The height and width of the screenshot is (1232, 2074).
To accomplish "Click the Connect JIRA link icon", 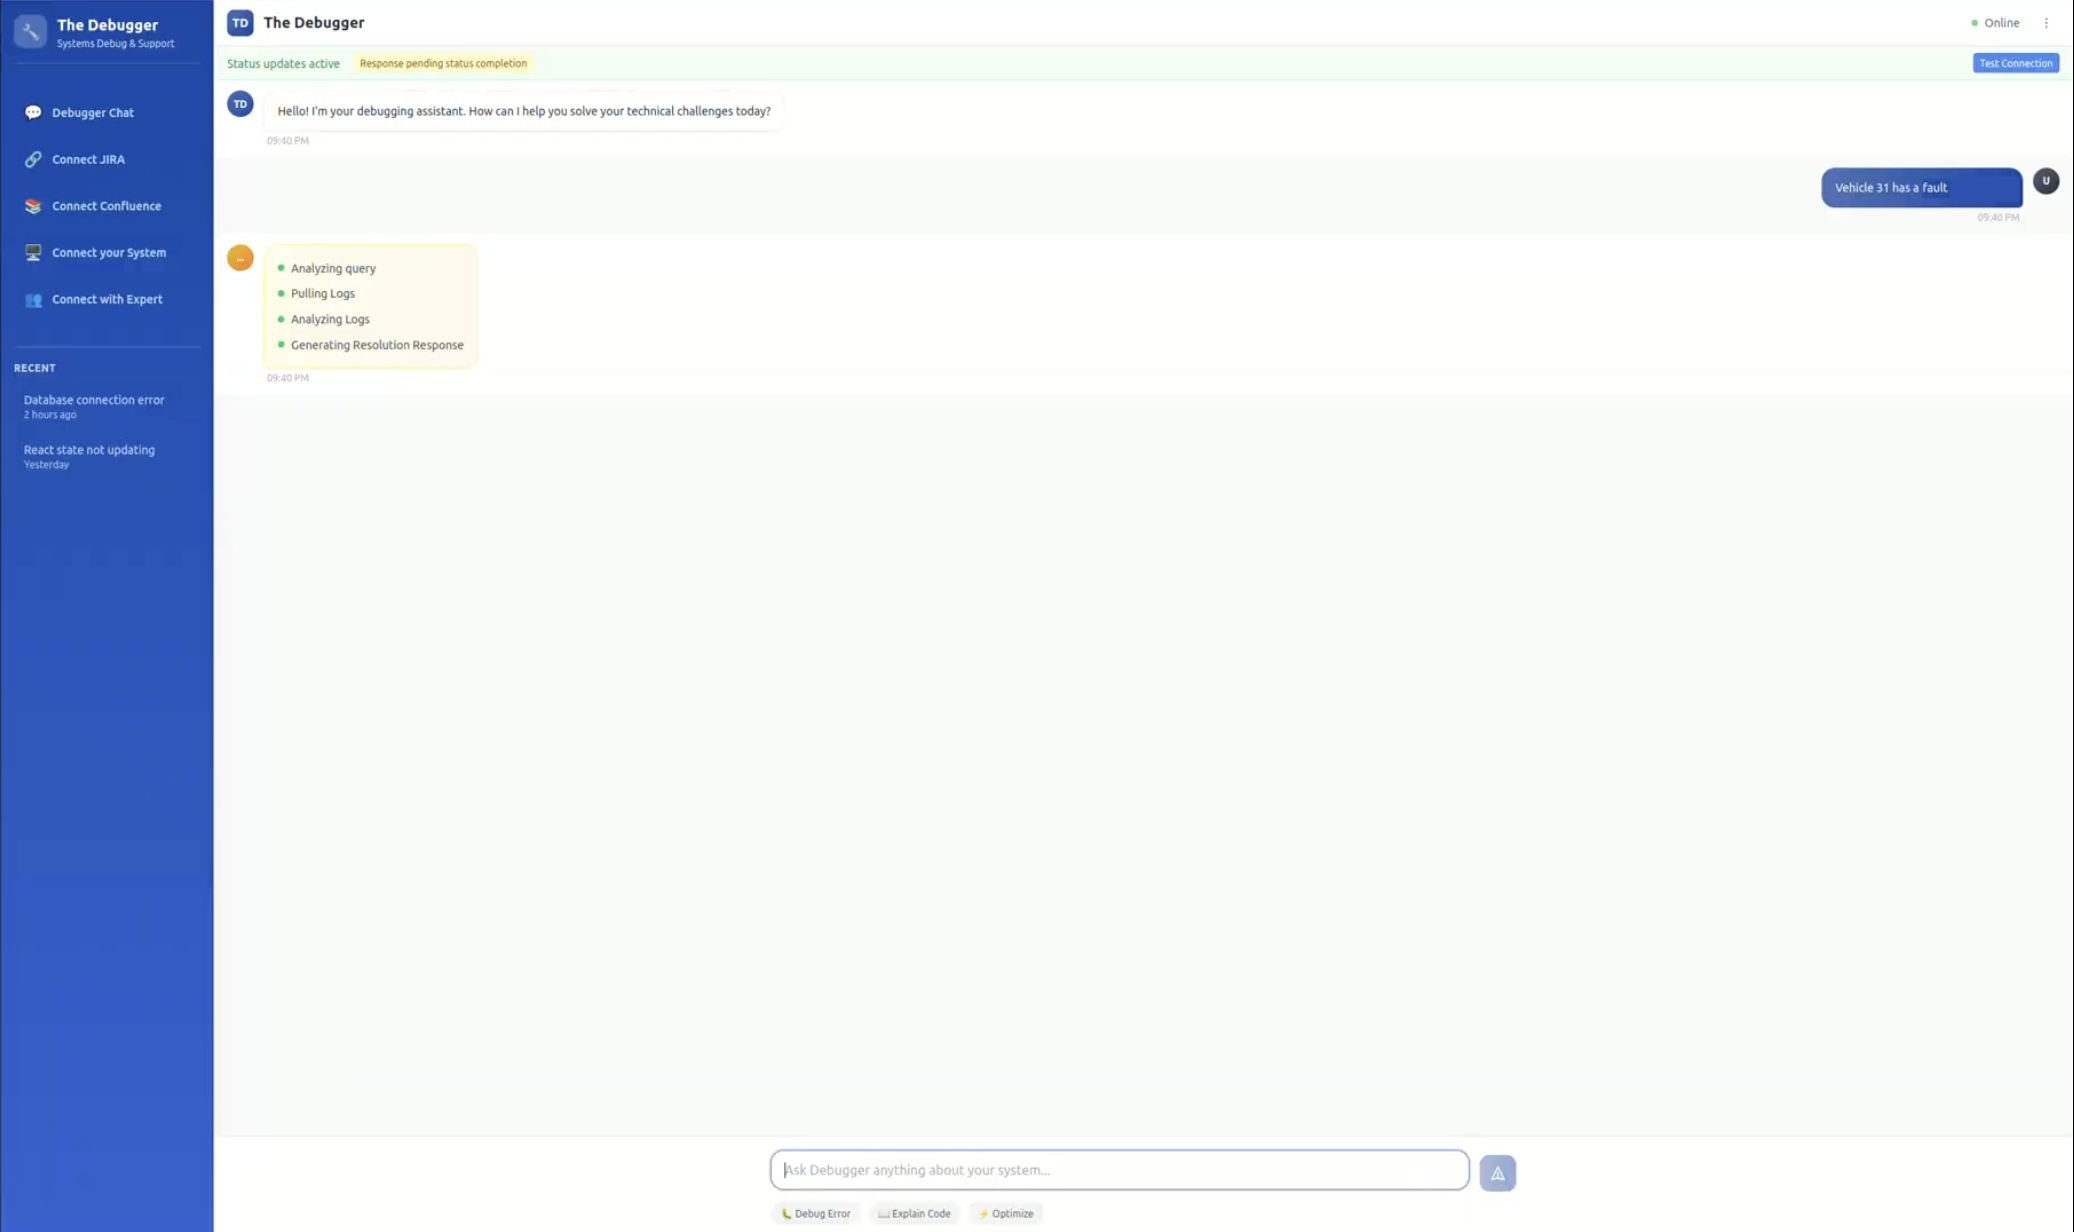I will point(33,159).
